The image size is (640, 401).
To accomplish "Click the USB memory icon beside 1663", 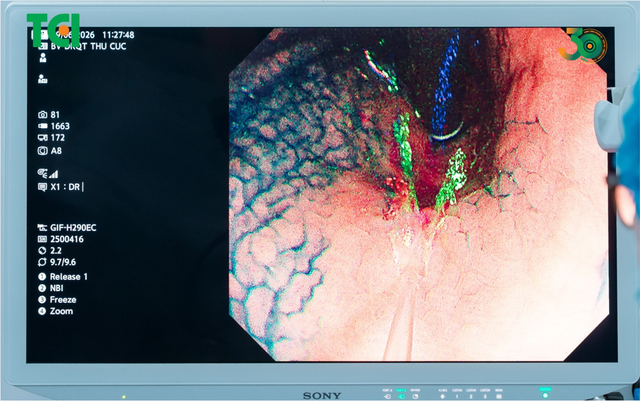I will (x=42, y=126).
